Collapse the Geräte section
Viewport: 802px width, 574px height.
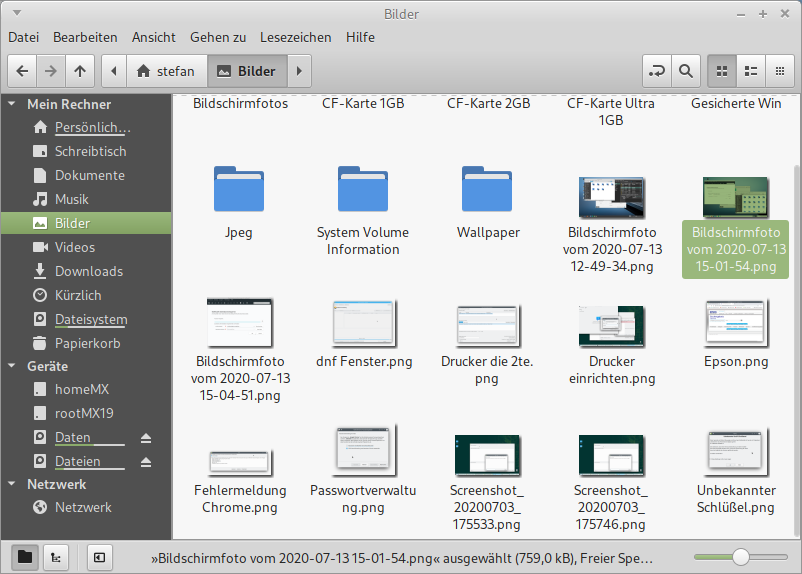12,366
